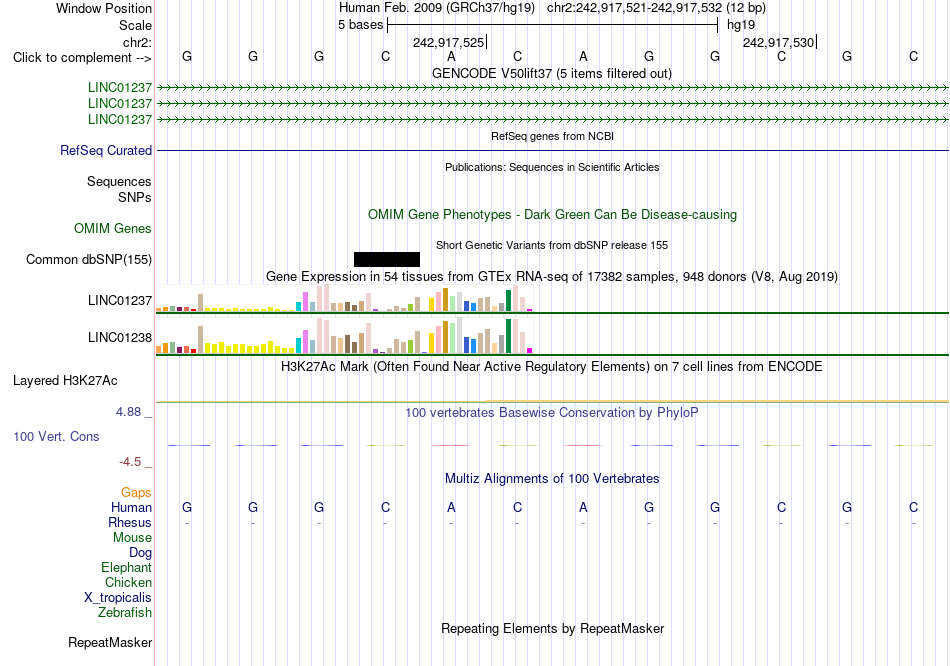Open the OMIM Gene Phenotypes track title
Viewport: 950px width, 666px height.
click(x=552, y=215)
